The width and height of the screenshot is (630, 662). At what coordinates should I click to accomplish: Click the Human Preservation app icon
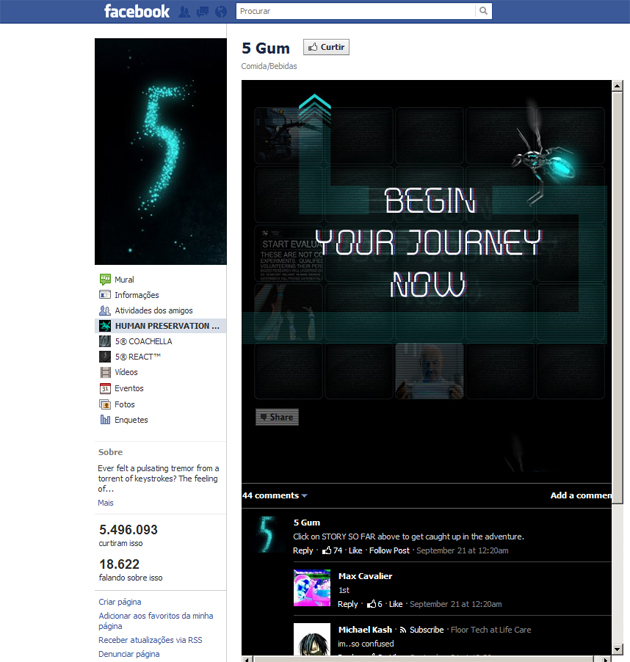click(105, 326)
